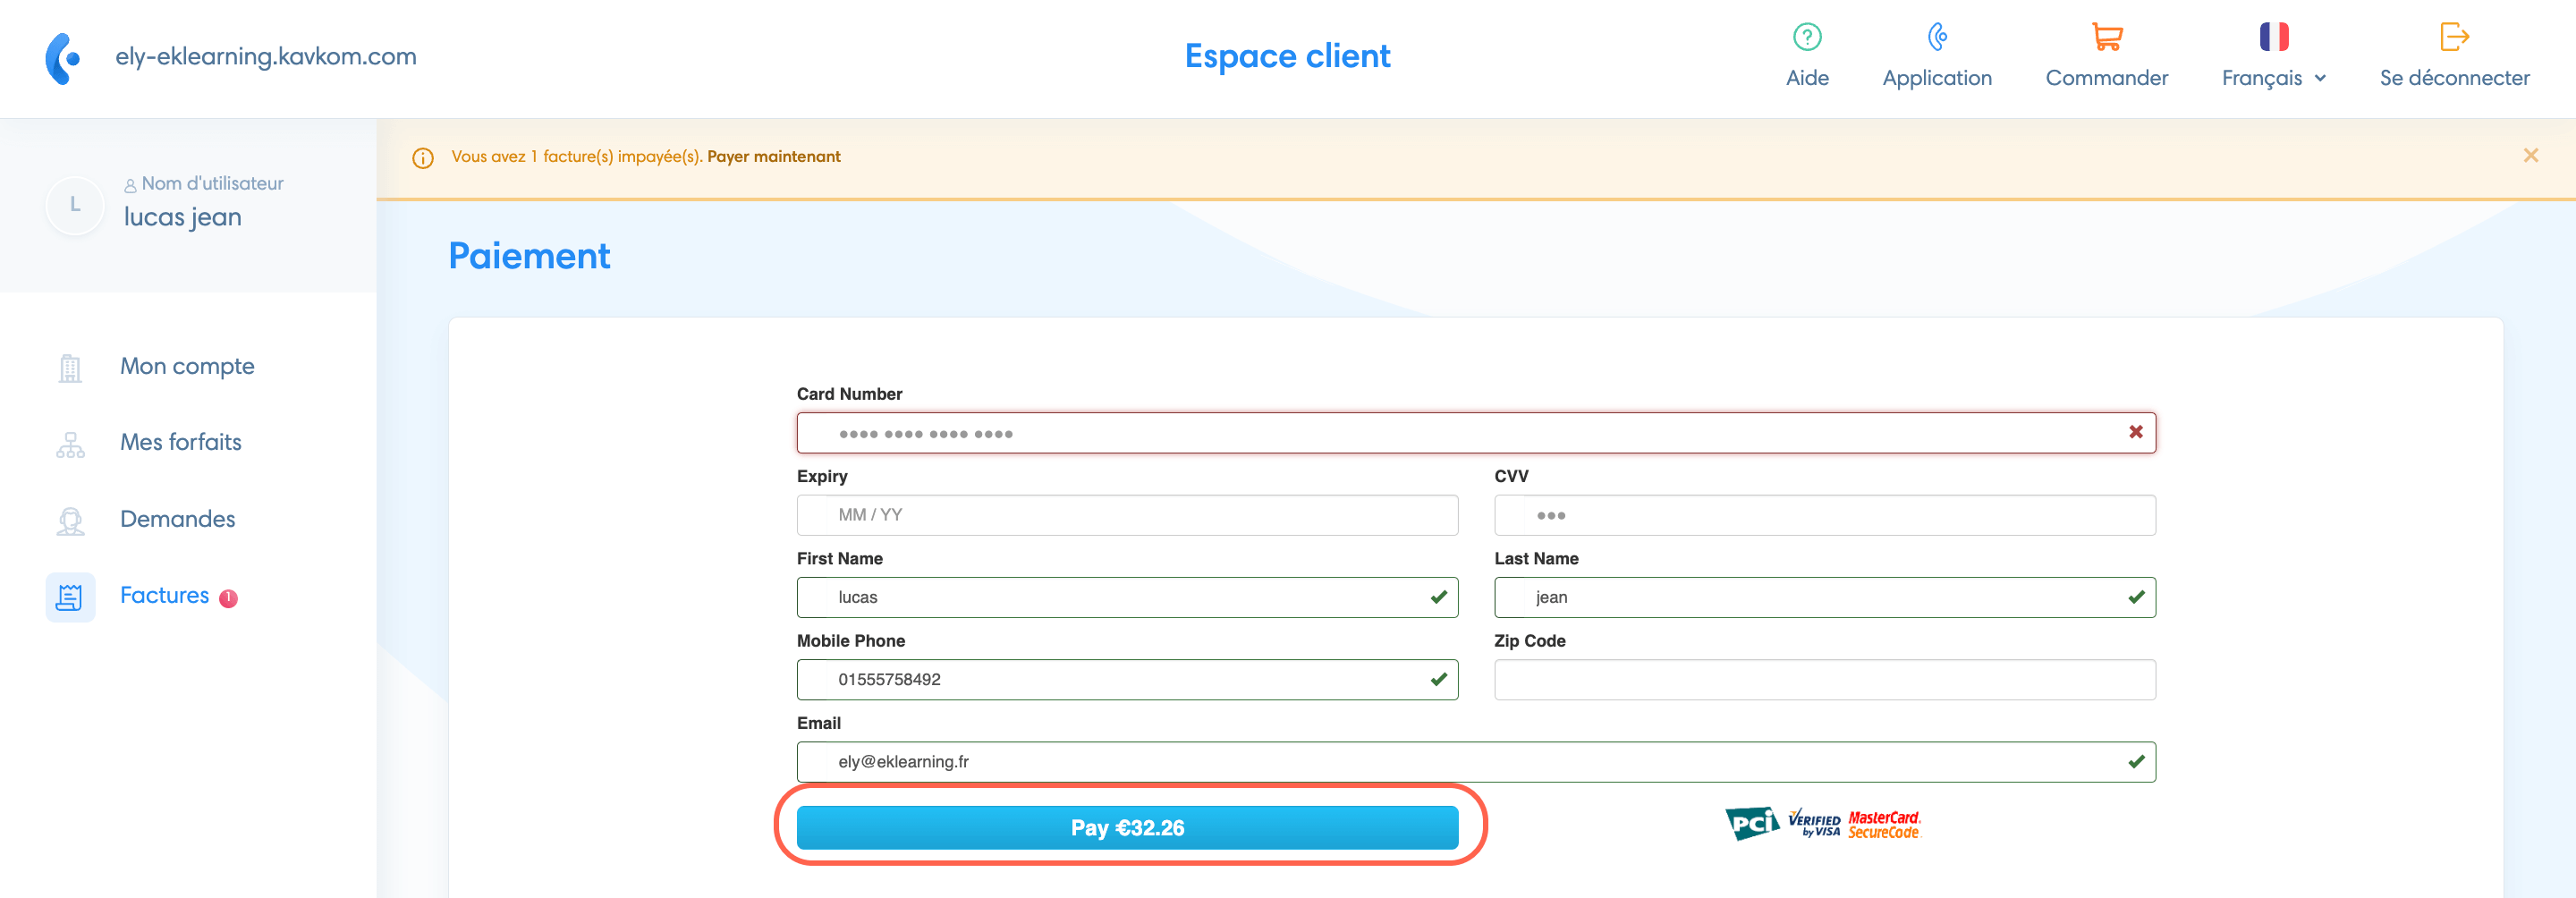Click the Commander link in header

[x=2107, y=78]
